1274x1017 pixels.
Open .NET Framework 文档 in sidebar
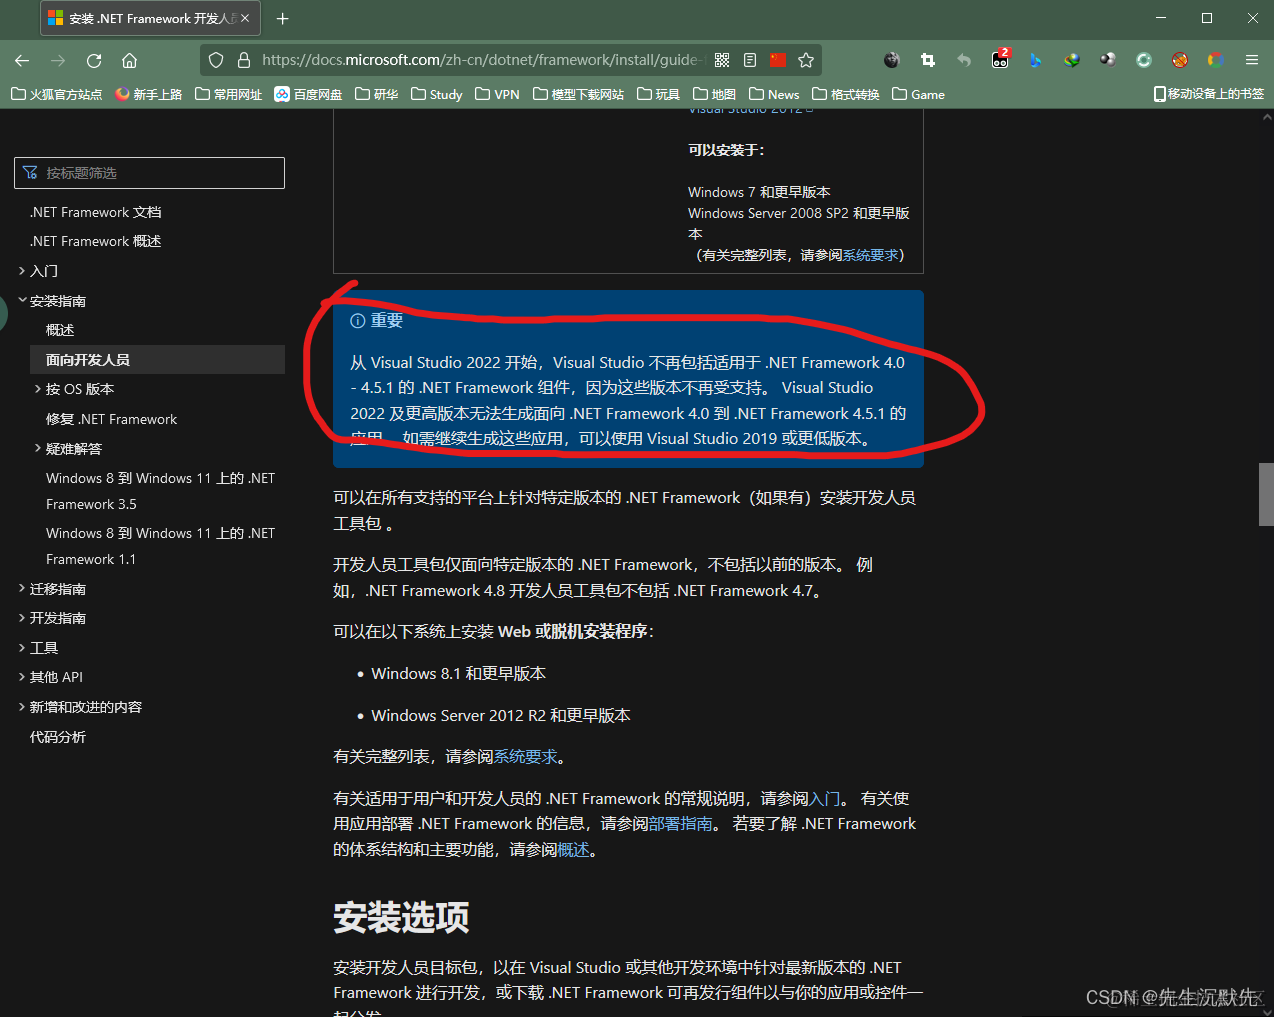pos(96,212)
